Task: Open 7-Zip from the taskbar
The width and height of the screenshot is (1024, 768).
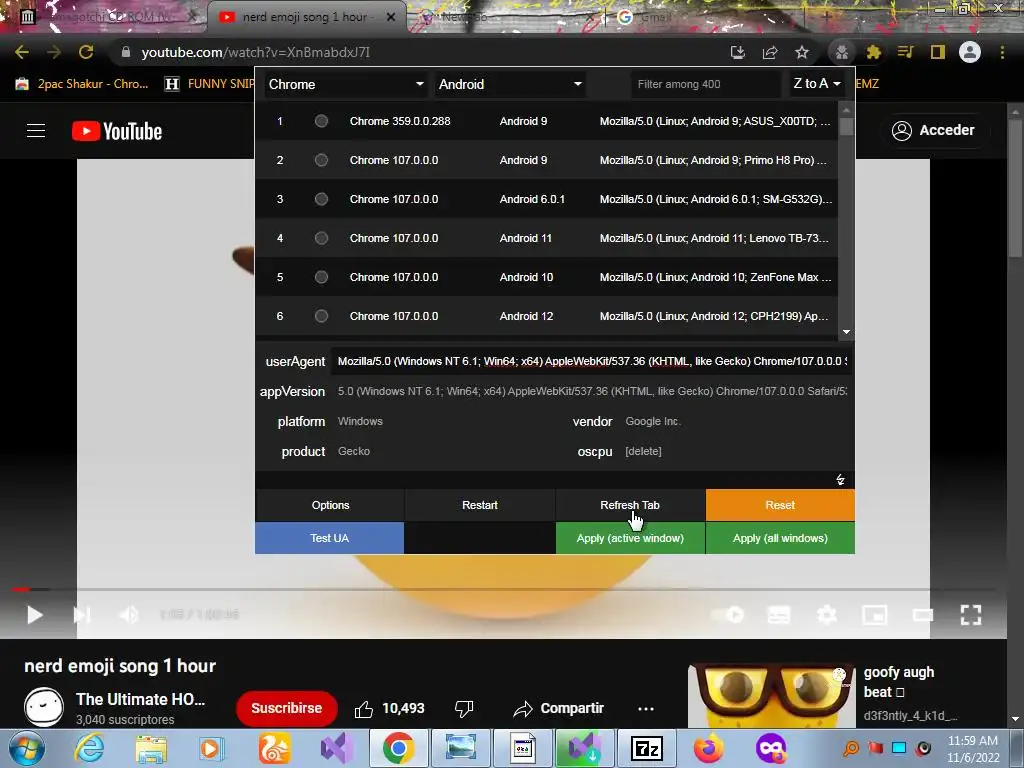Action: (x=647, y=748)
